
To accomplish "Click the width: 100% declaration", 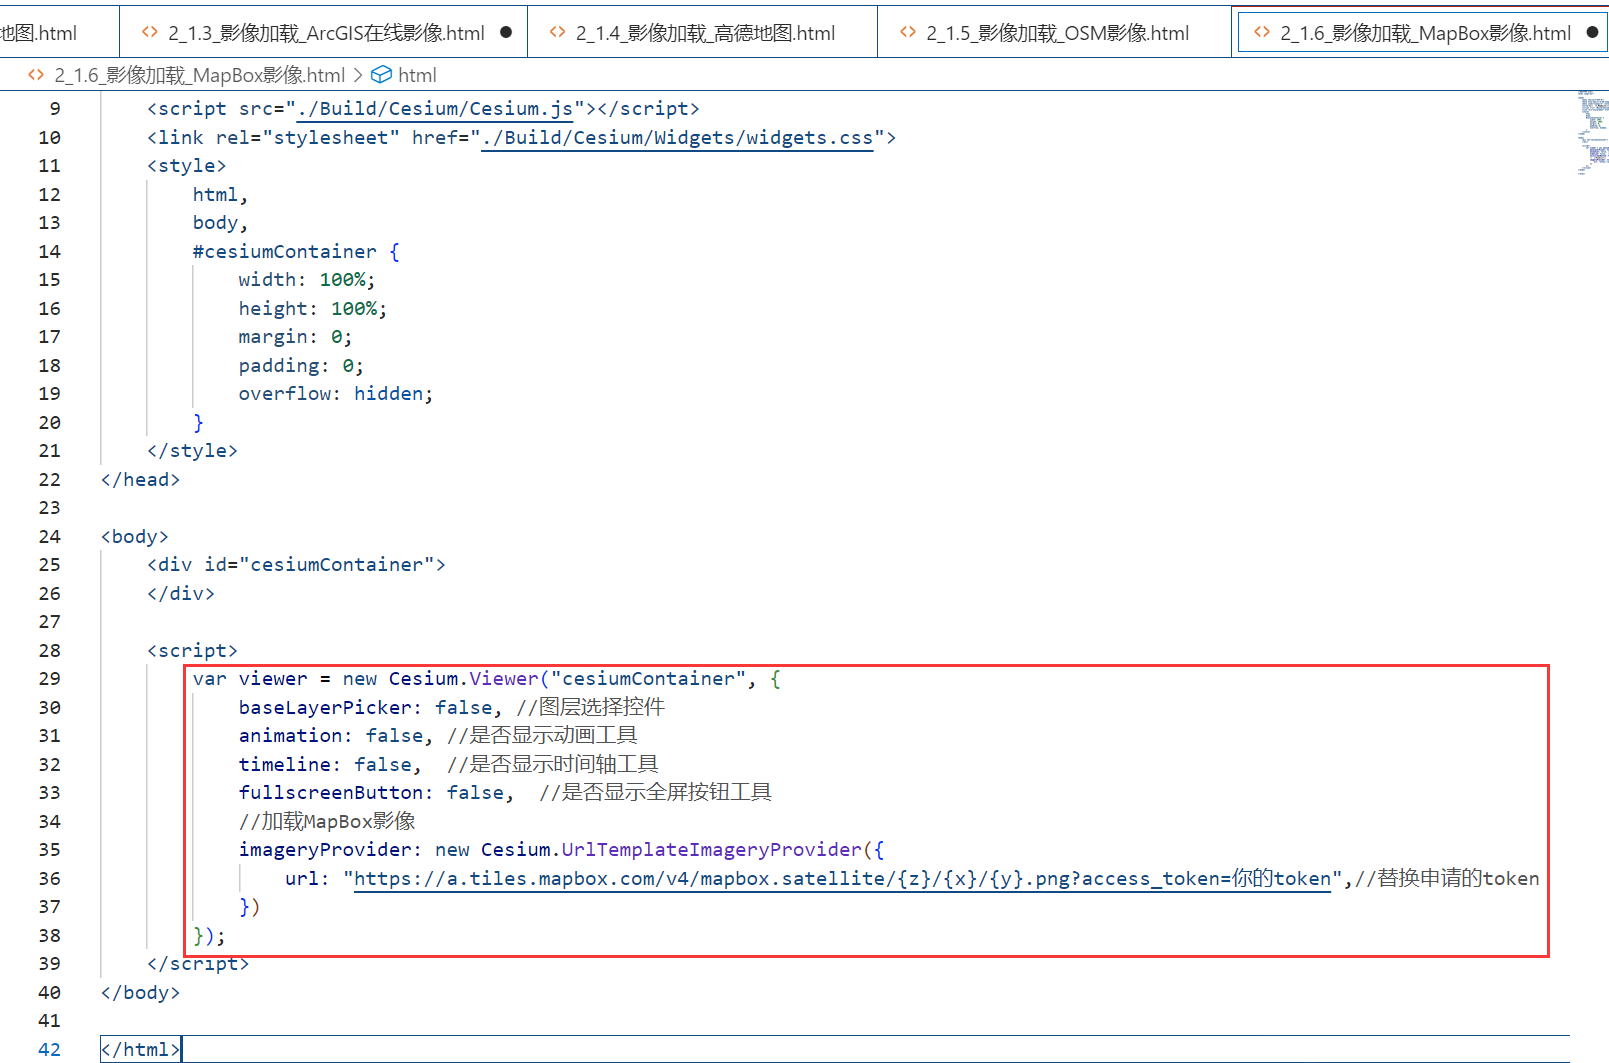I will click(x=307, y=280).
